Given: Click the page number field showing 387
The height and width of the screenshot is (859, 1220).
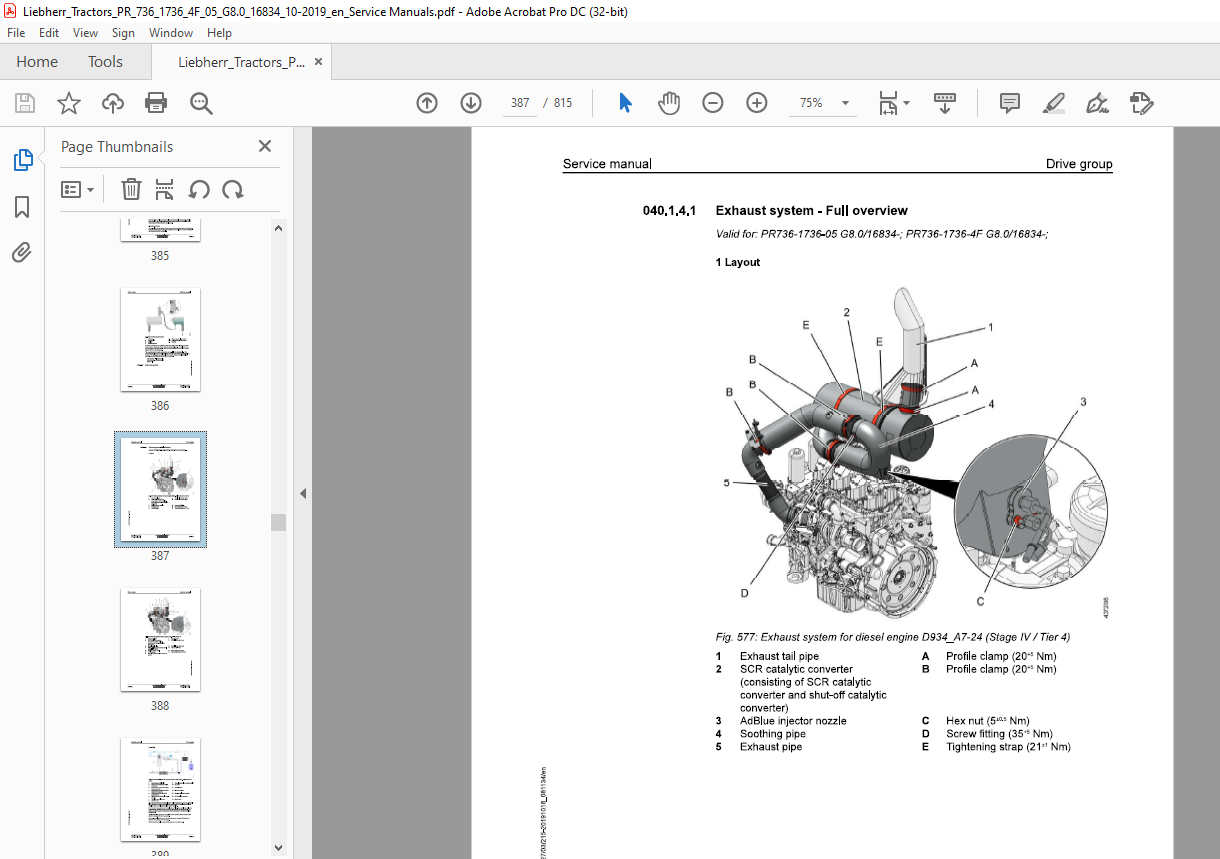Looking at the screenshot, I should tap(520, 103).
